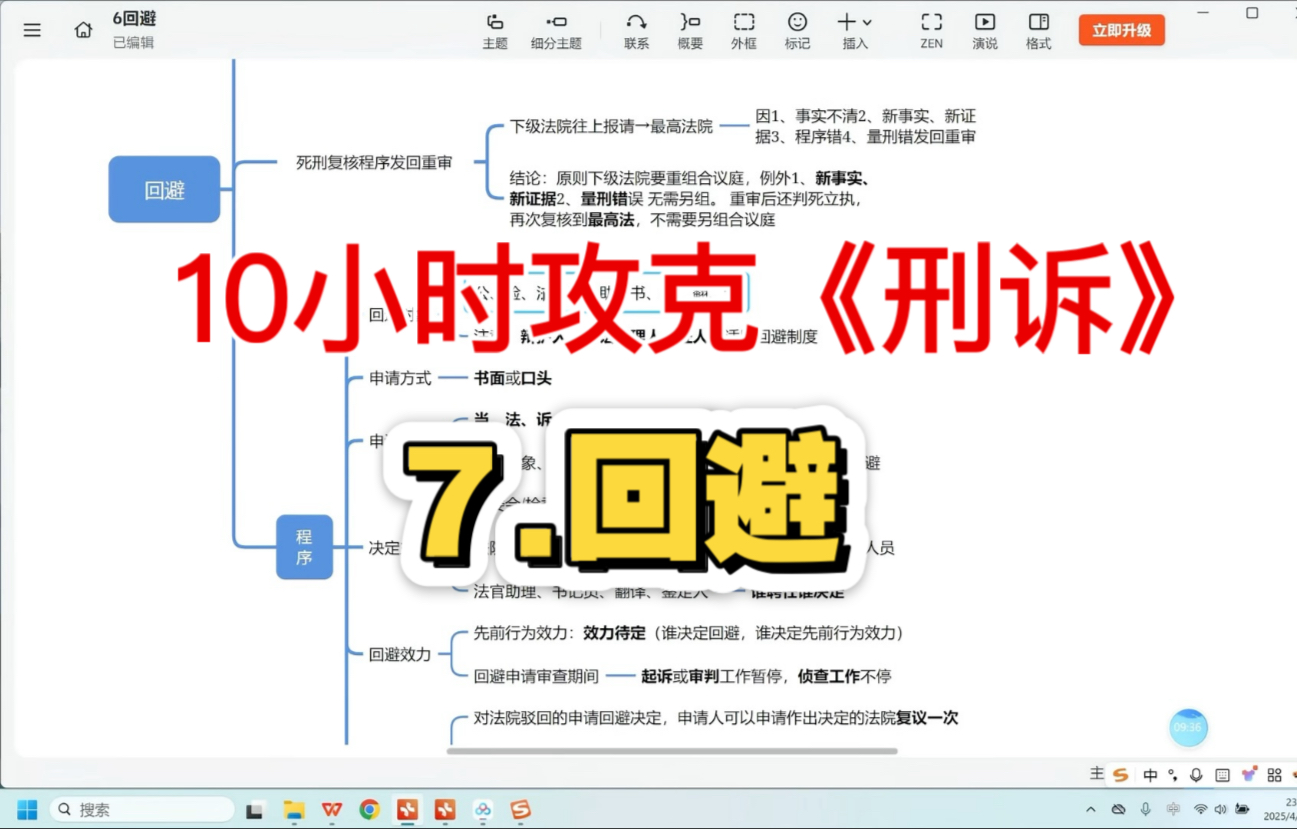The height and width of the screenshot is (829, 1297).
Task: Toggle Chinese/English input mode (中)
Action: pos(1150,775)
